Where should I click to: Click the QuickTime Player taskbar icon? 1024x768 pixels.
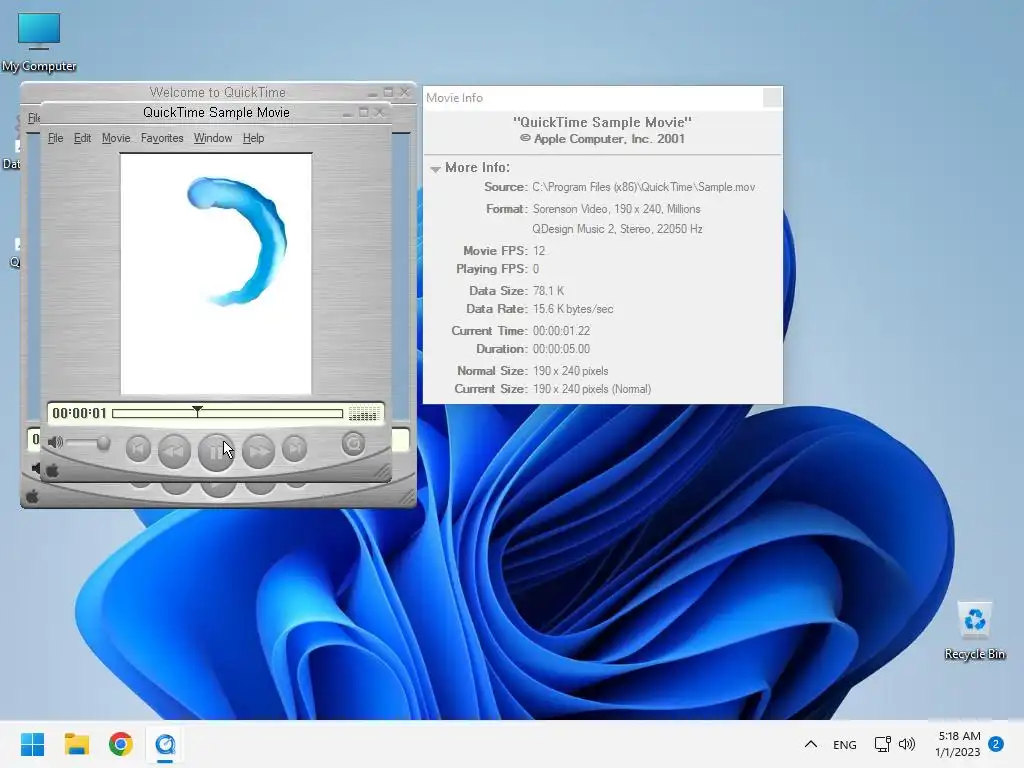point(165,744)
